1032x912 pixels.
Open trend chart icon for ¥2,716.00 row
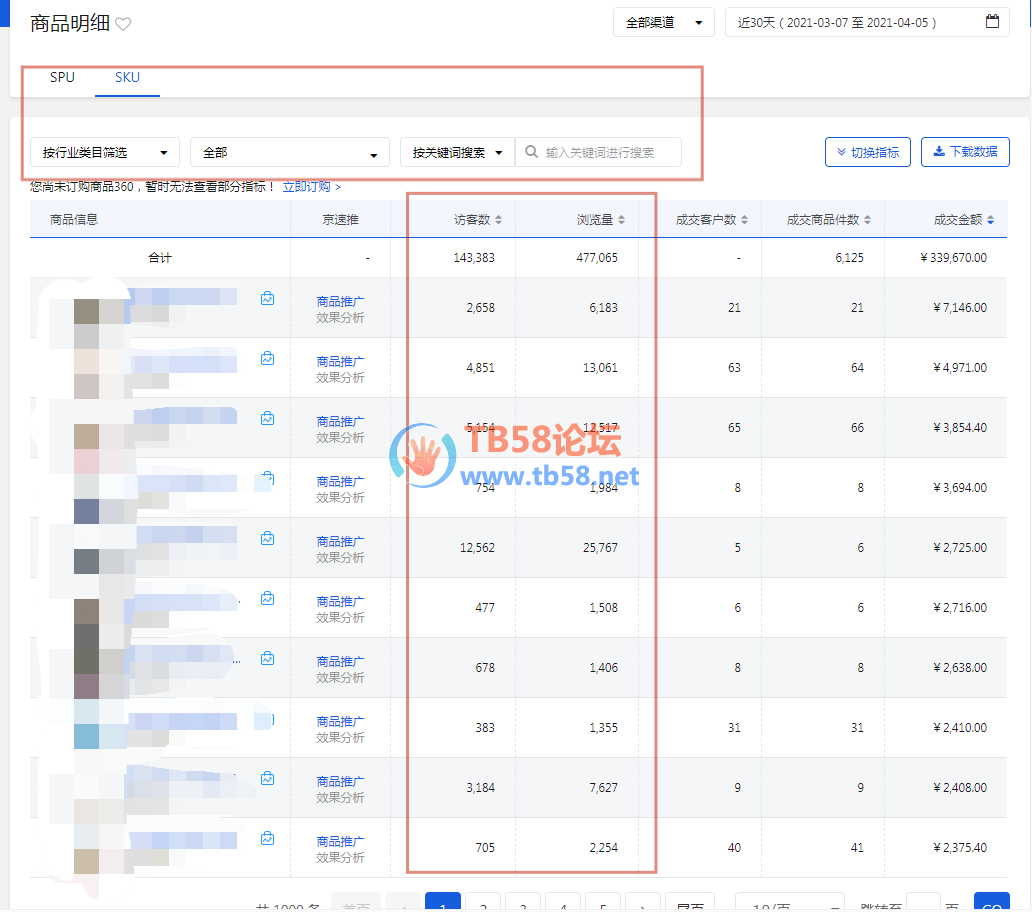coord(267,599)
